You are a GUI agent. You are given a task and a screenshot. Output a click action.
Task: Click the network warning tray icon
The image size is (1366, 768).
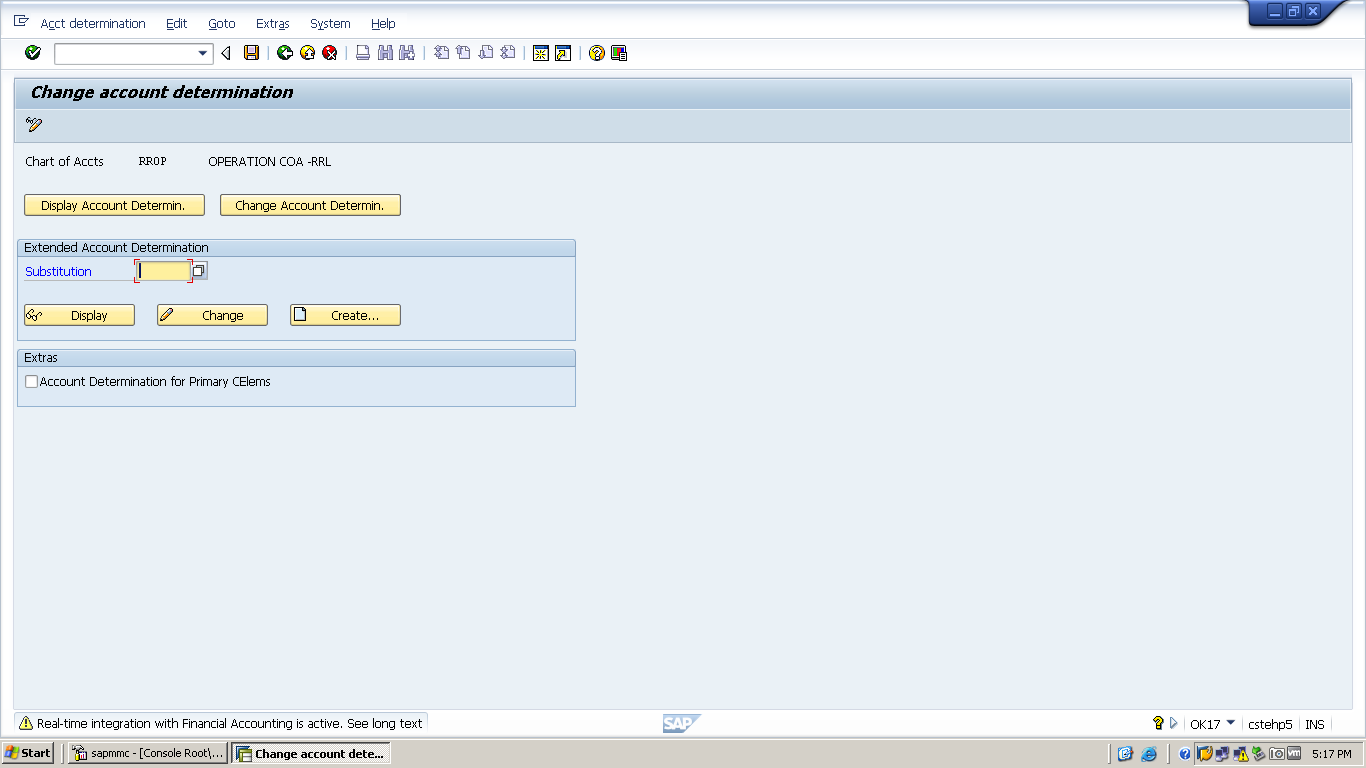(1241, 754)
